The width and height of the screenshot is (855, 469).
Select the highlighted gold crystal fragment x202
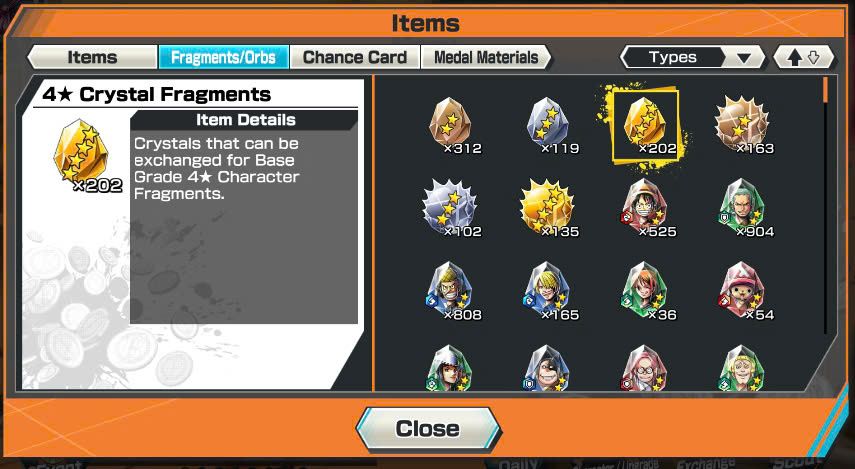pos(646,125)
